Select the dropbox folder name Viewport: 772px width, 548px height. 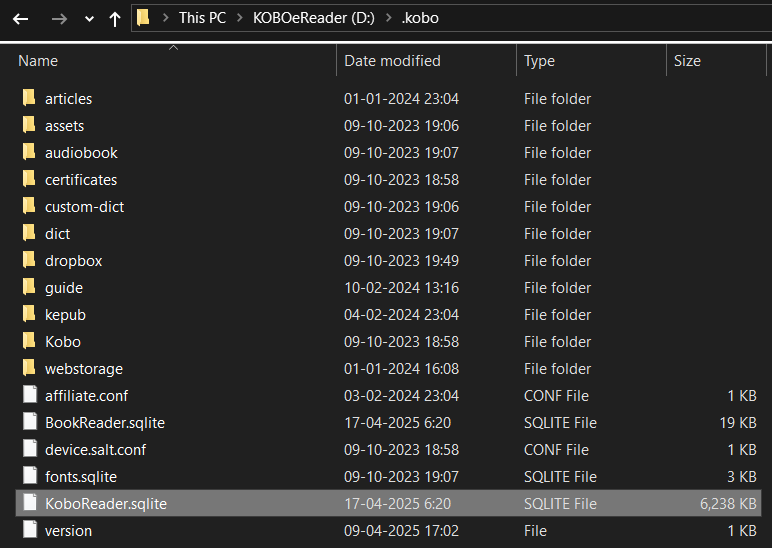(73, 261)
